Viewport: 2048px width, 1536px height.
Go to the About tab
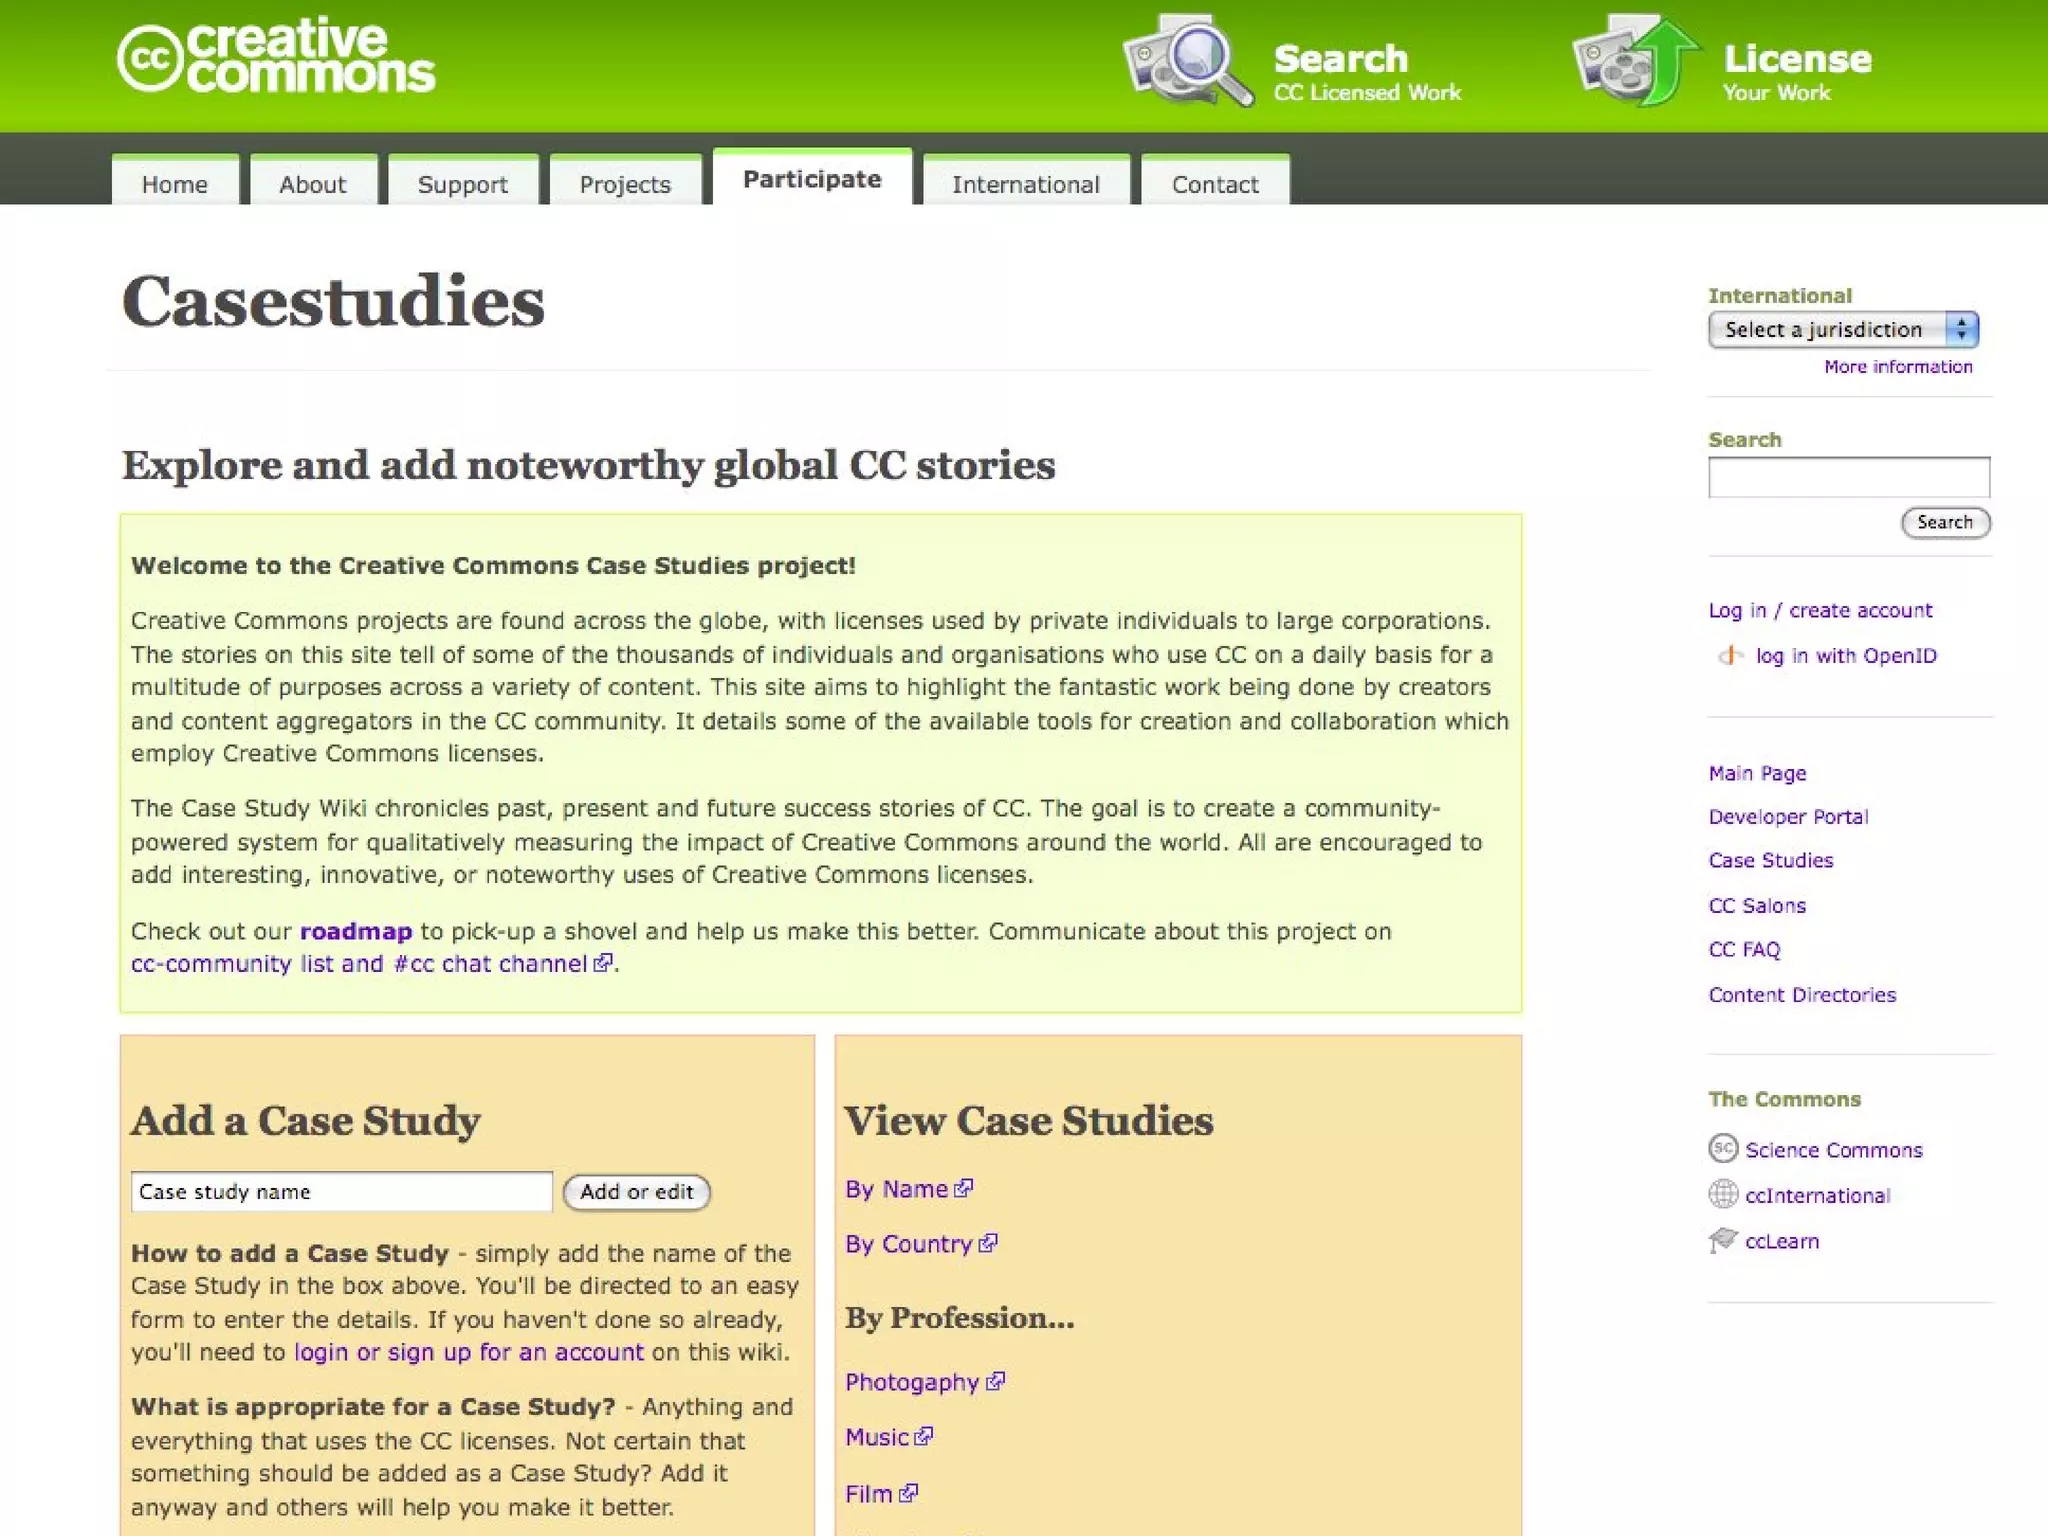click(312, 184)
